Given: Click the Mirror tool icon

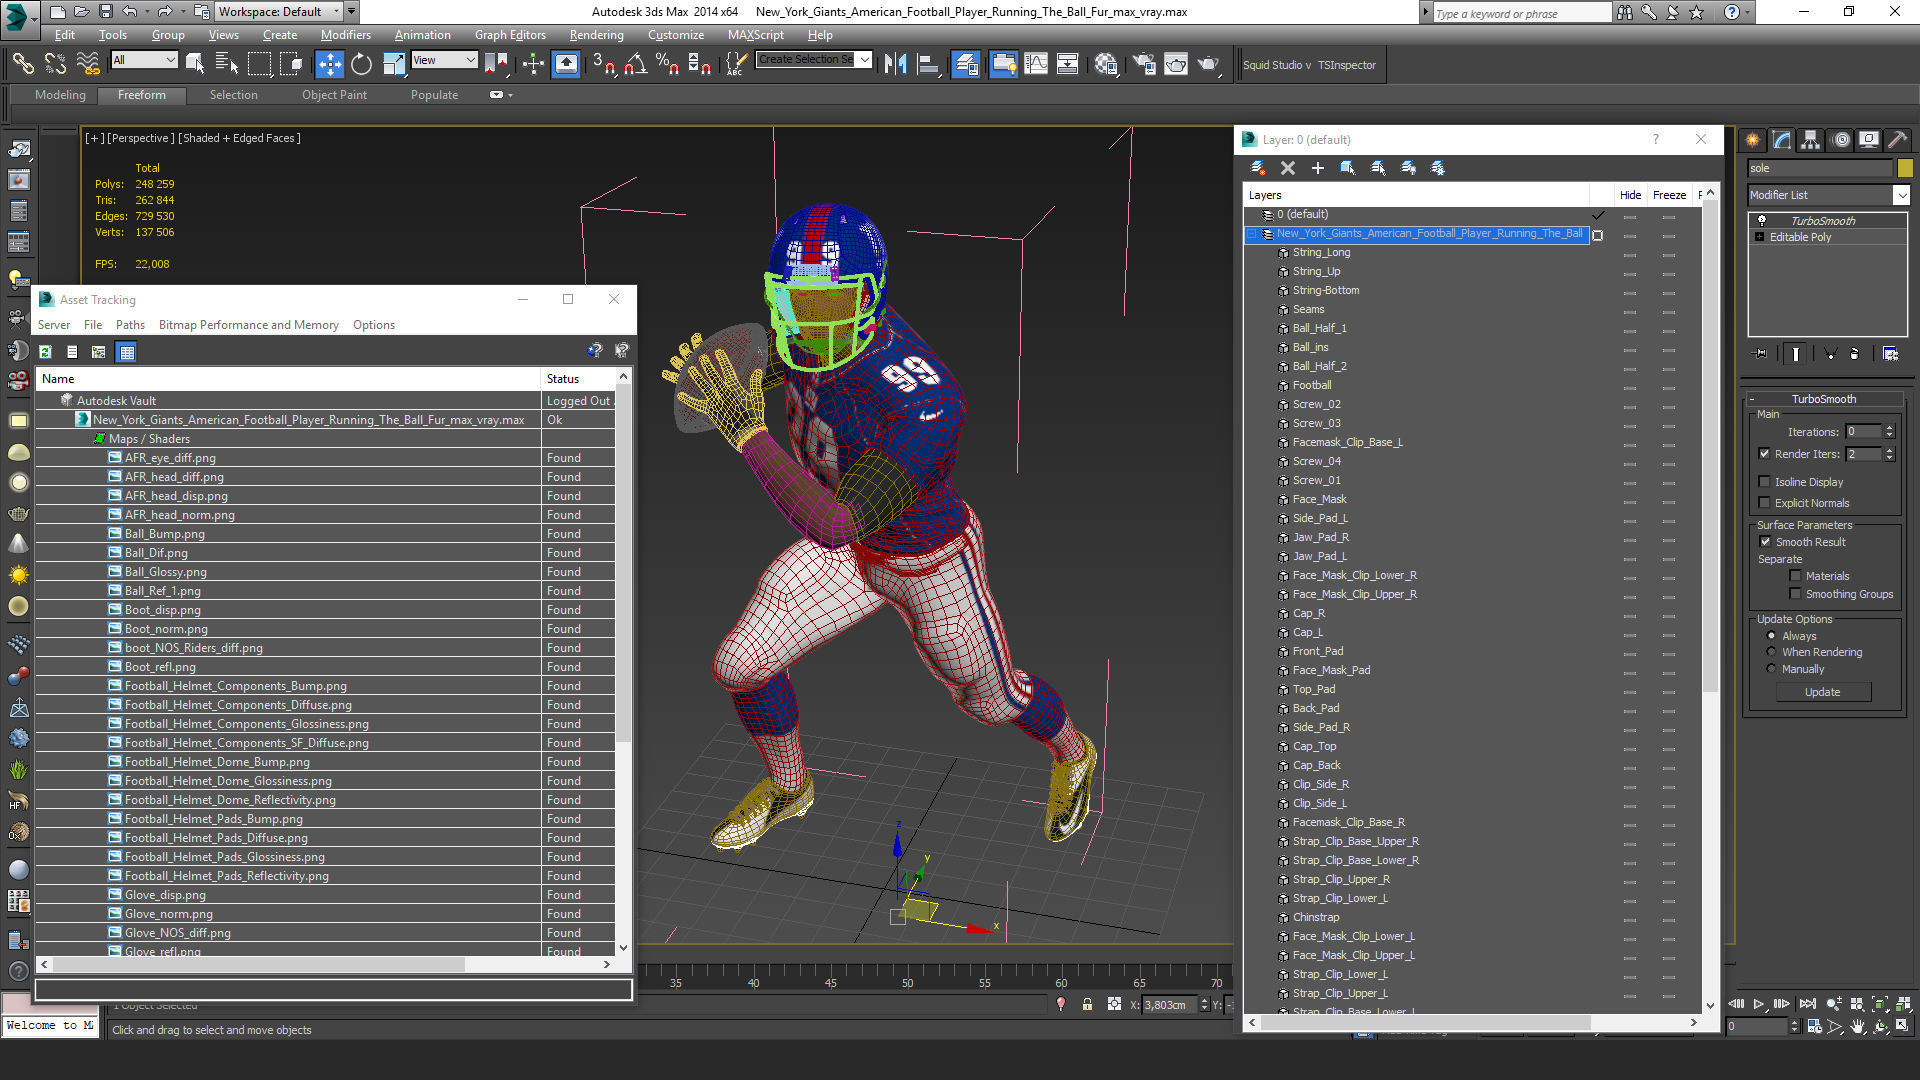Looking at the screenshot, I should tap(895, 65).
